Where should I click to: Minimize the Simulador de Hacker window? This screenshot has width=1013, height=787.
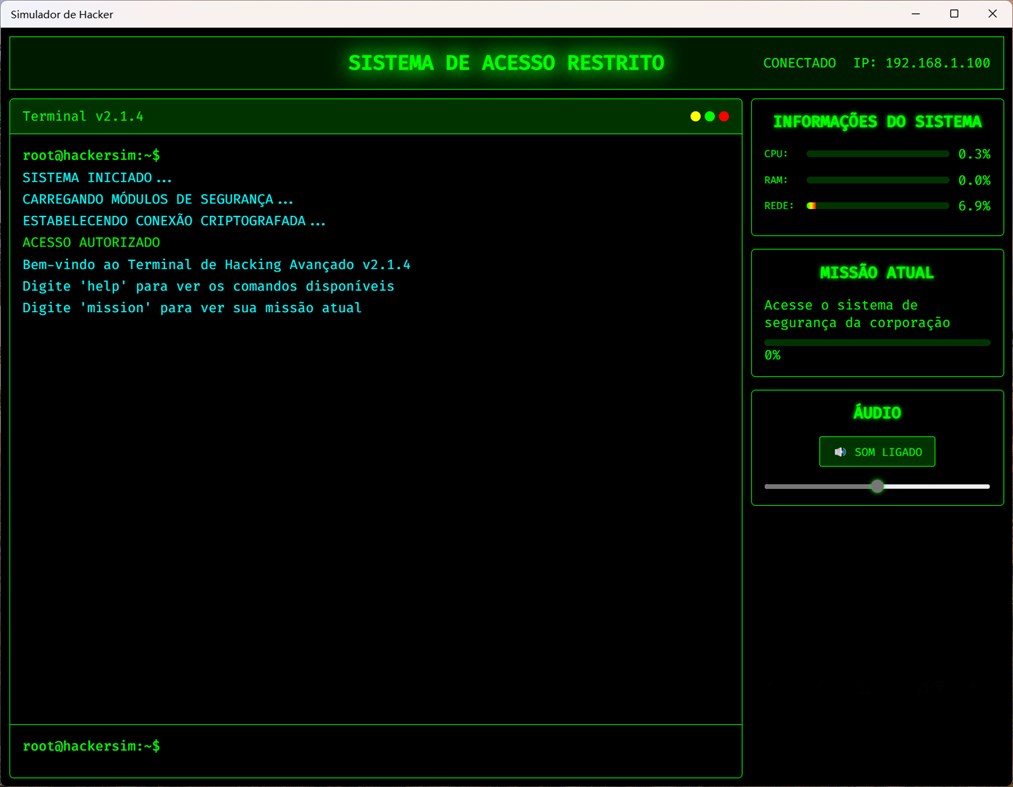pos(915,13)
